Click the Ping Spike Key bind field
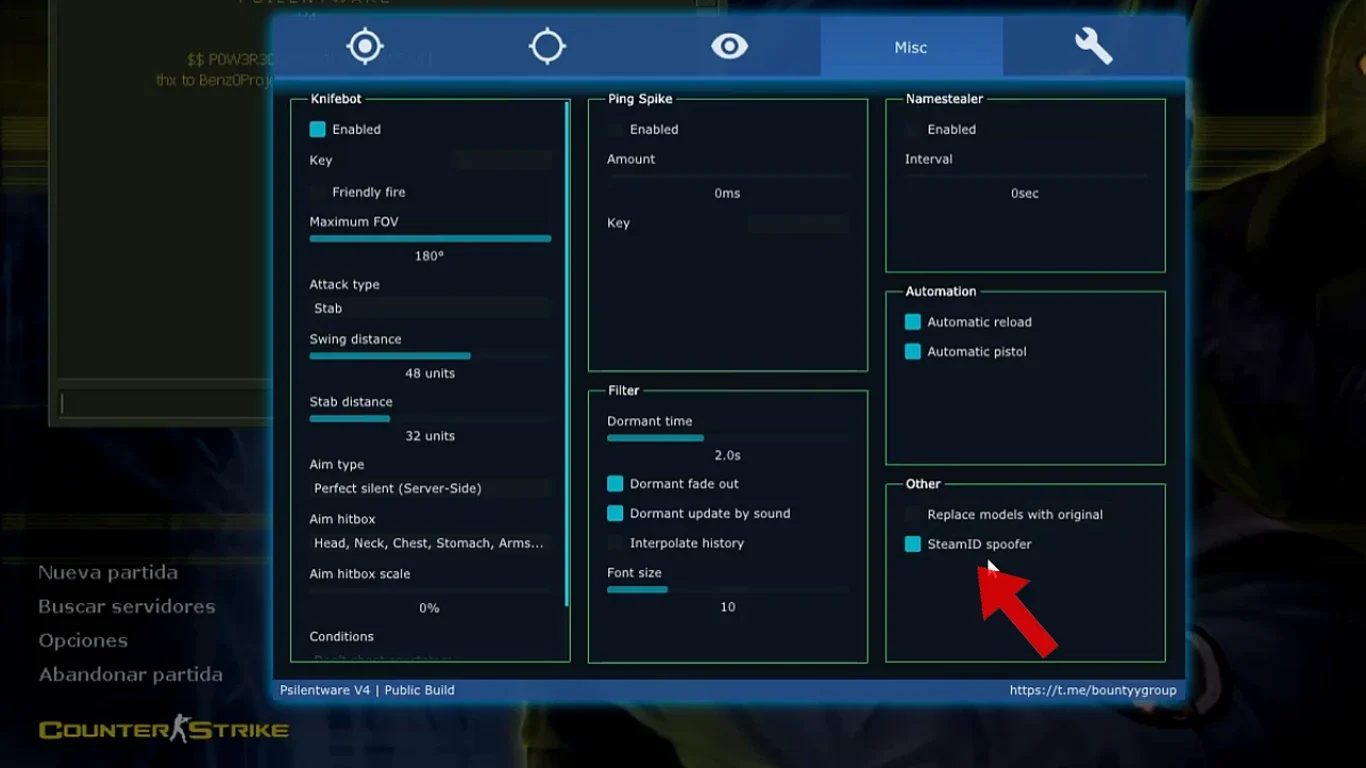 coord(798,223)
